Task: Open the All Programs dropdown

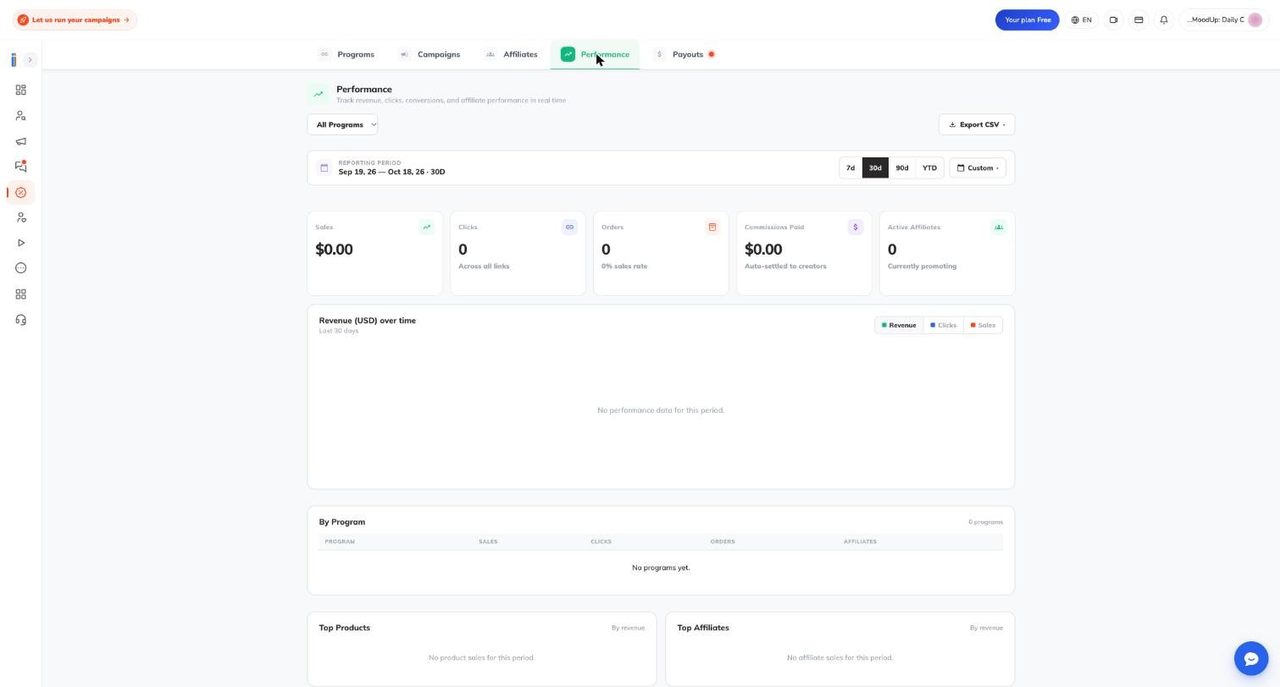Action: [x=343, y=125]
